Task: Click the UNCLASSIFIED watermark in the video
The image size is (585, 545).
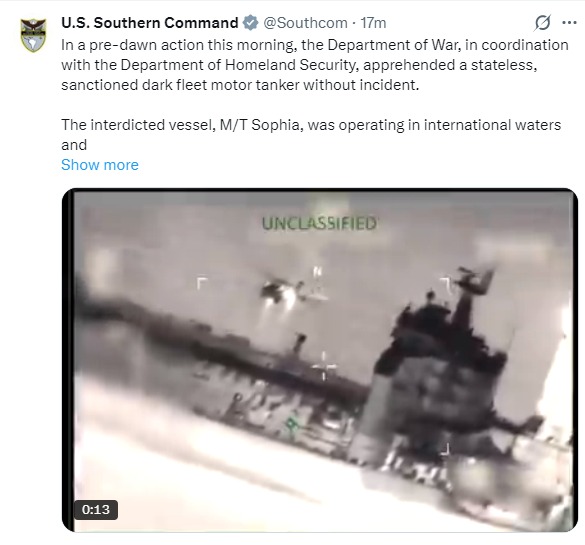Action: (x=319, y=224)
